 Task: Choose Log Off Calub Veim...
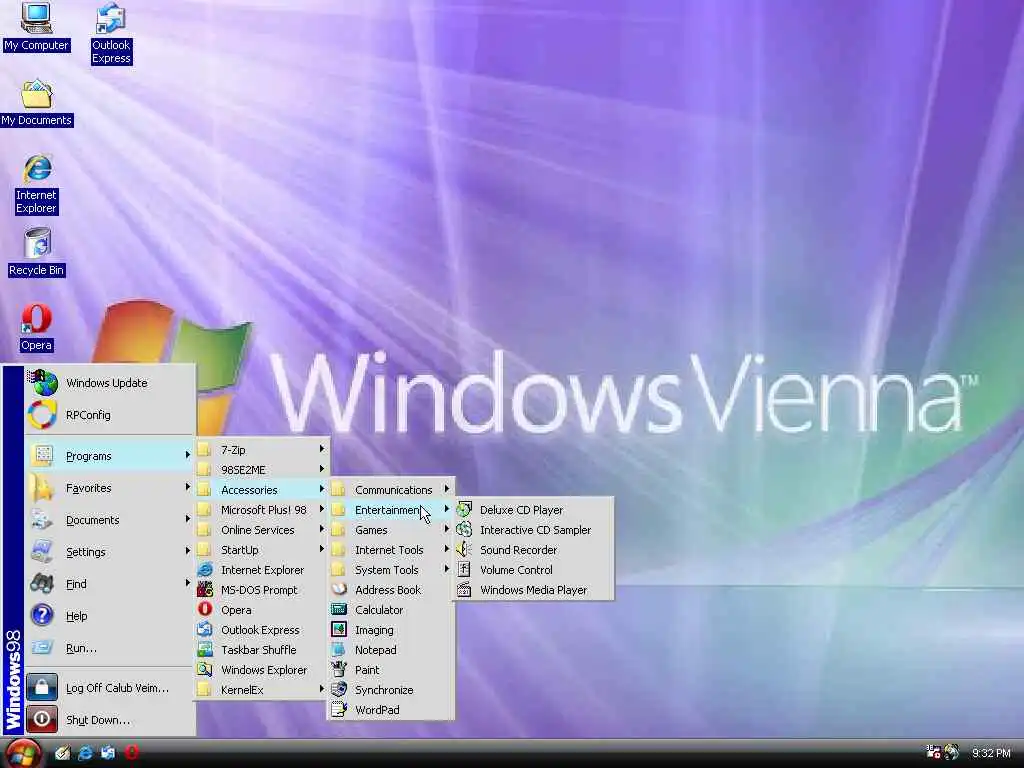[x=110, y=688]
